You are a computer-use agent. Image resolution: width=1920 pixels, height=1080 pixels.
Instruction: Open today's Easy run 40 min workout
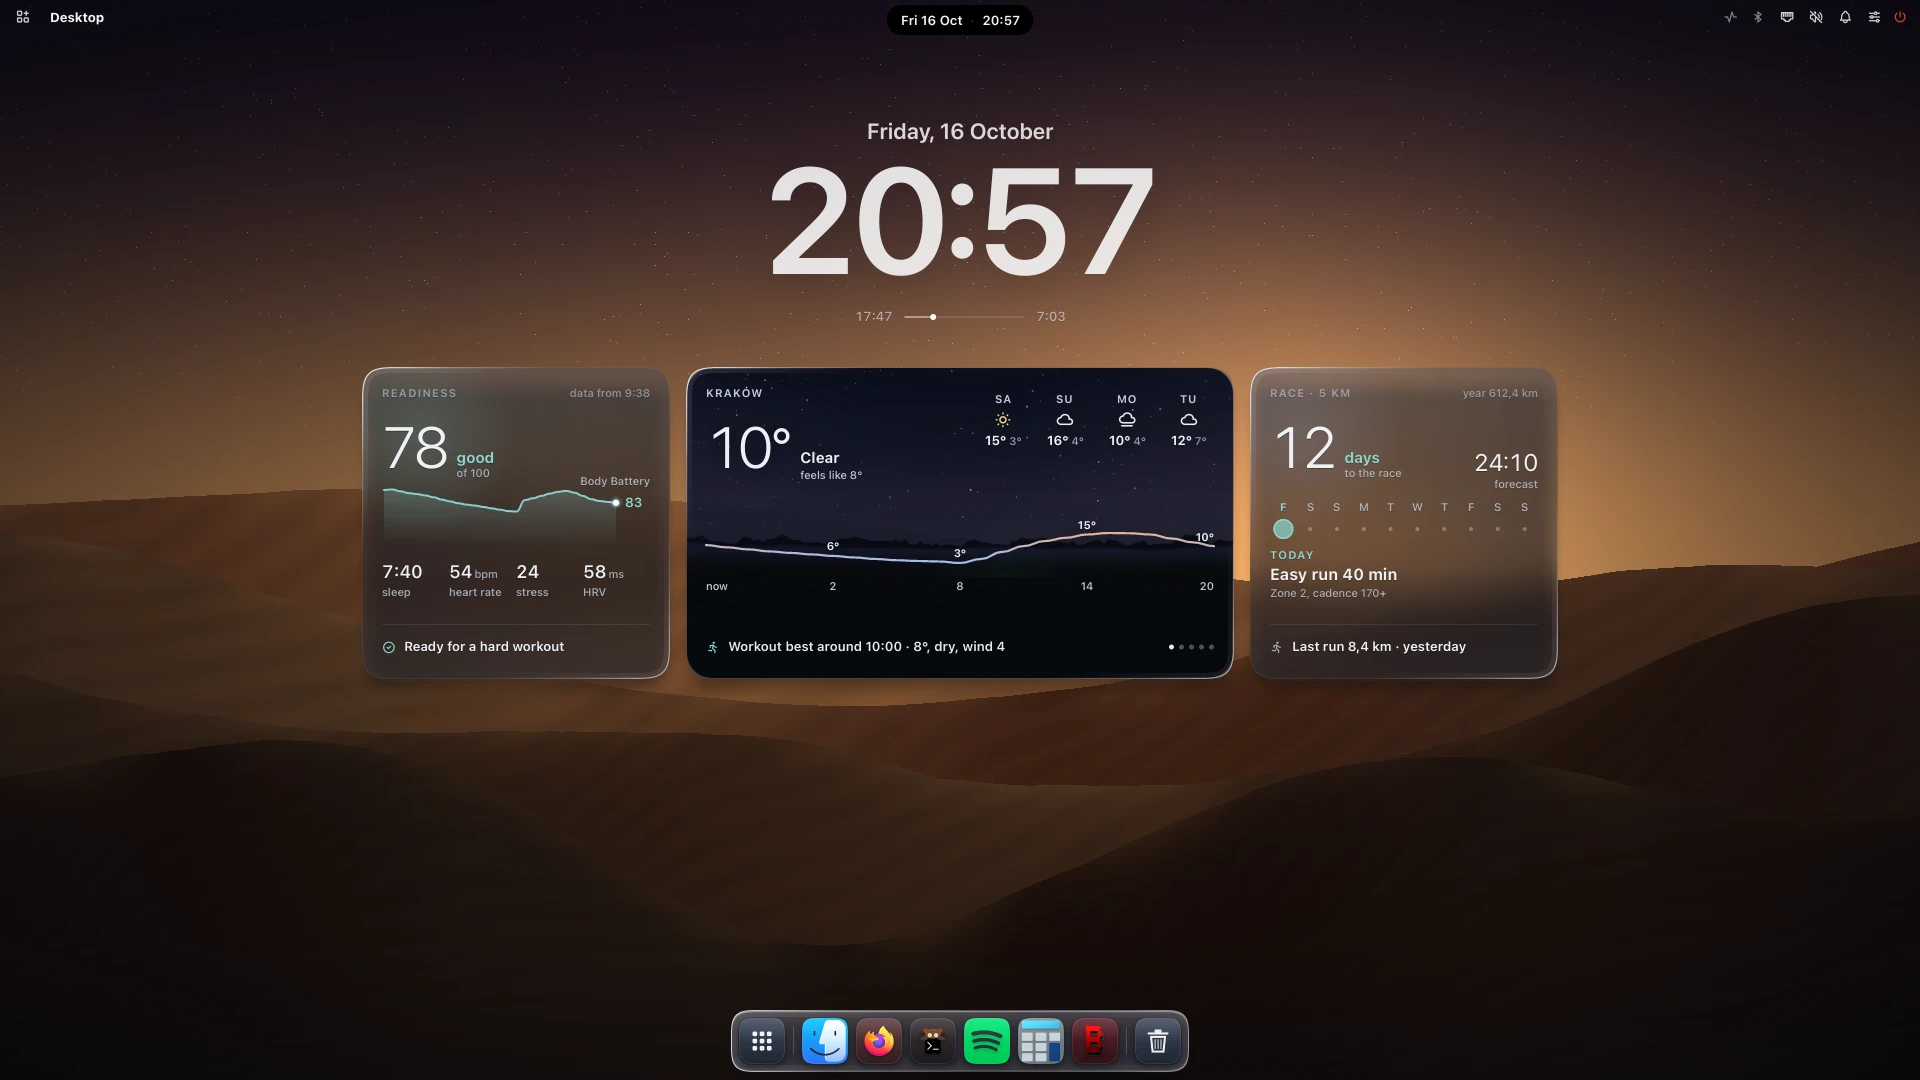tap(1334, 575)
